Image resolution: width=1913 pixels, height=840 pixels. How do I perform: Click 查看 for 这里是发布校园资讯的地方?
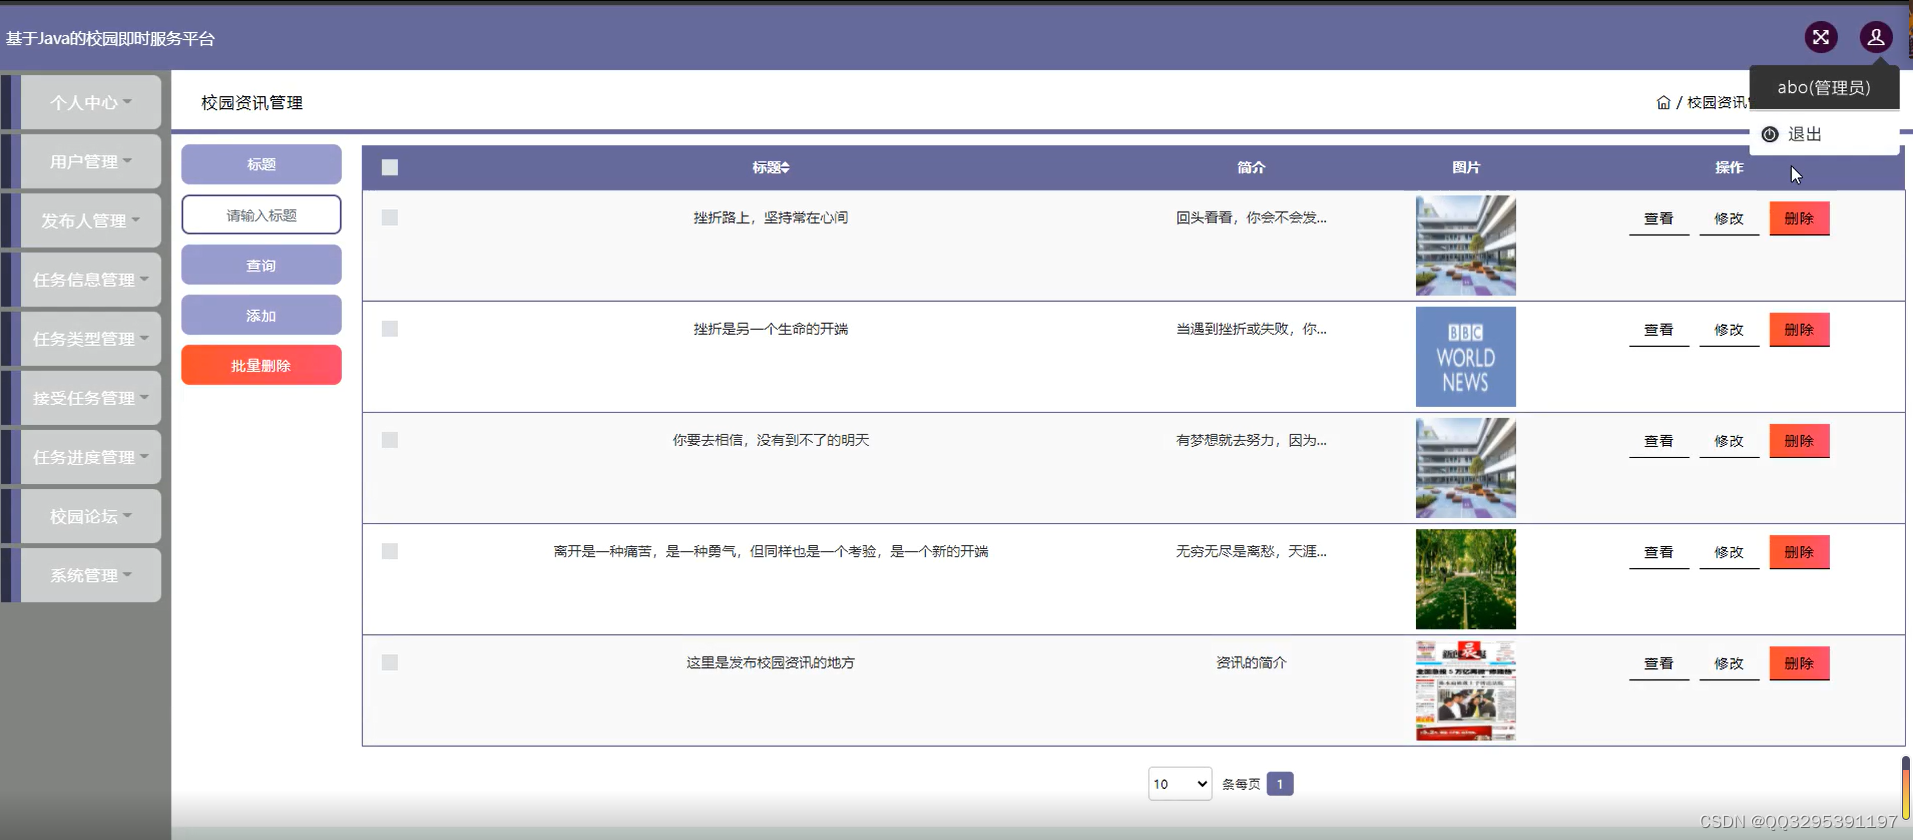pos(1659,663)
